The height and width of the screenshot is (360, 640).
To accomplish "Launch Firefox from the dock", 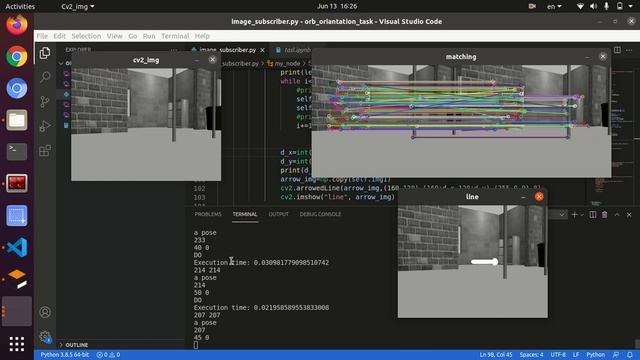I will coord(17,24).
